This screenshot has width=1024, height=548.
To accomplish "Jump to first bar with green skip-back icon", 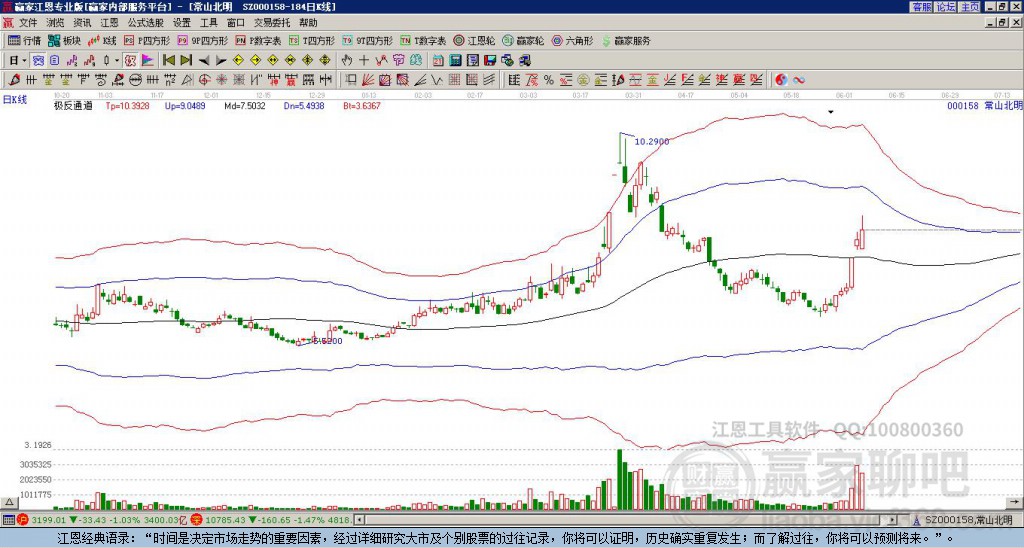I will [169, 61].
